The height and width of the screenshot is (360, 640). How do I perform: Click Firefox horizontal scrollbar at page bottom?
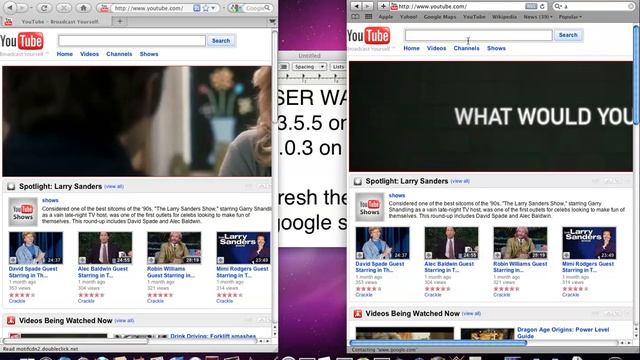click(75, 341)
